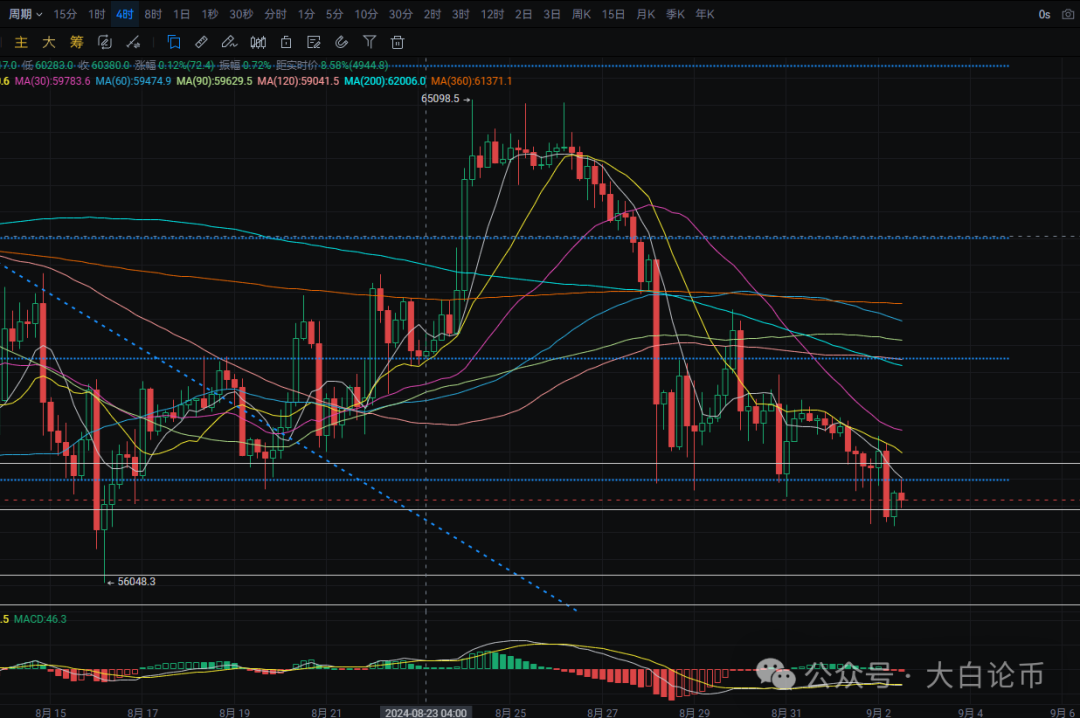
Task: Switch to the 2日 timeframe
Action: 523,14
